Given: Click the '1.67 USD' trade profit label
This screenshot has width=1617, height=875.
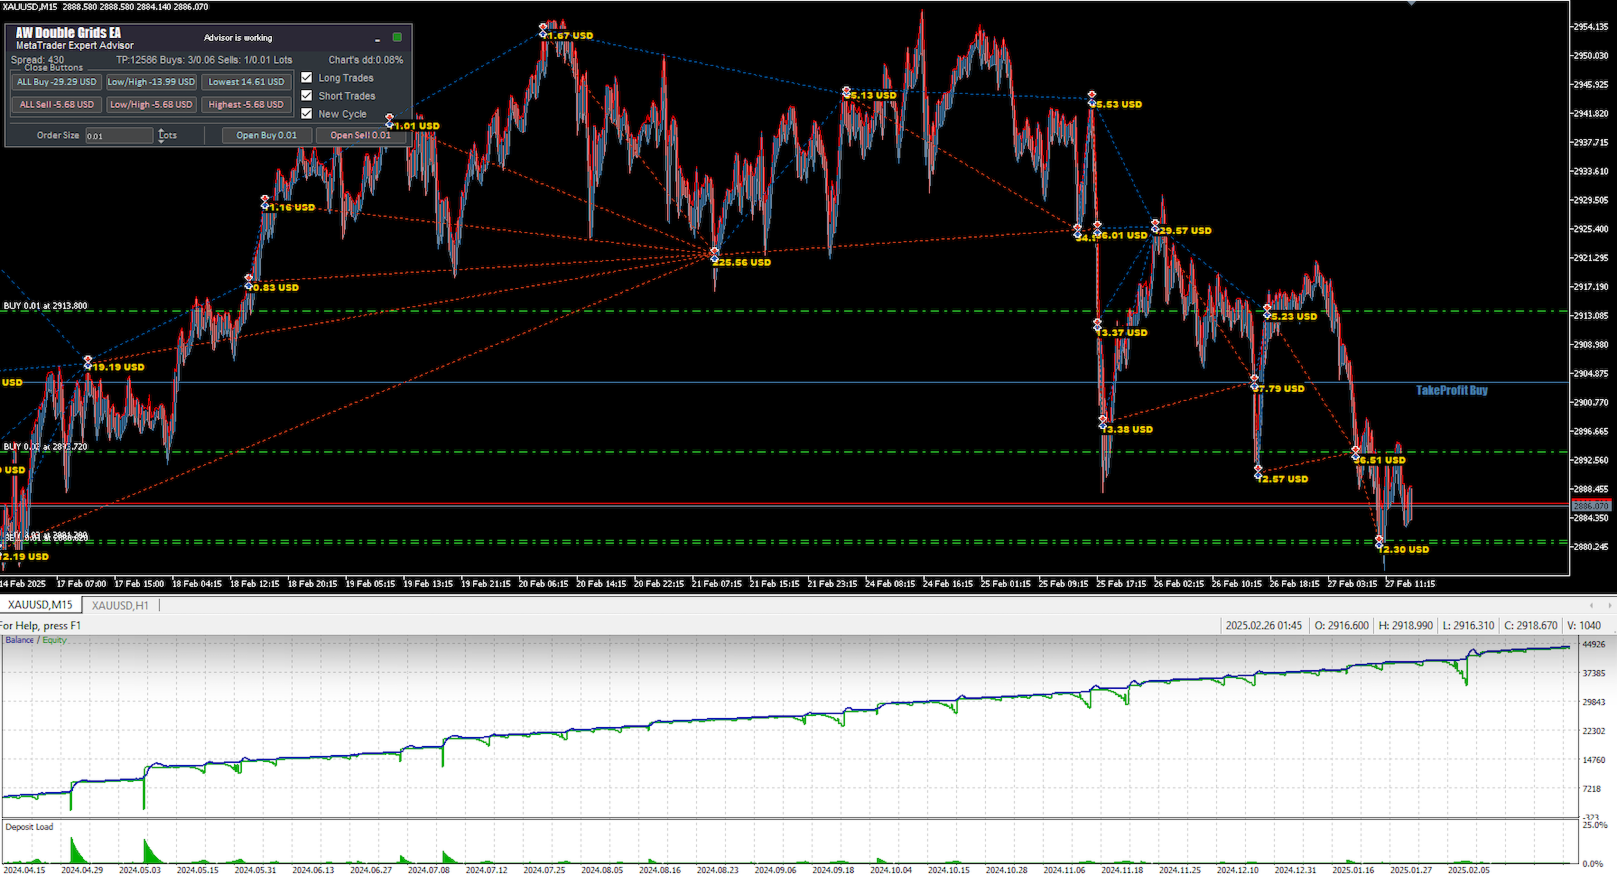Looking at the screenshot, I should tap(570, 35).
